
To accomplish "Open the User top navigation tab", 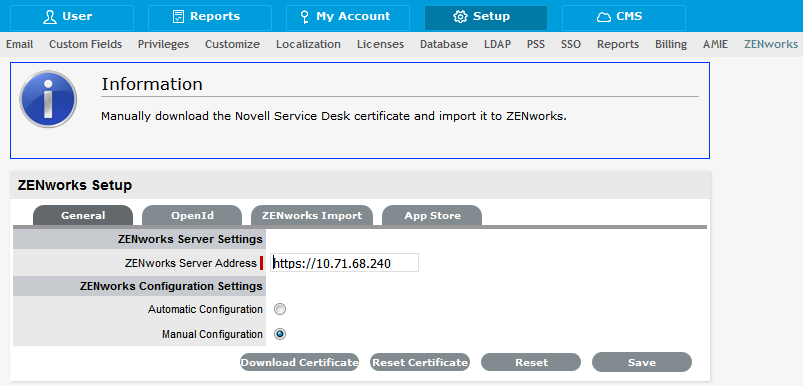I will 72,17.
